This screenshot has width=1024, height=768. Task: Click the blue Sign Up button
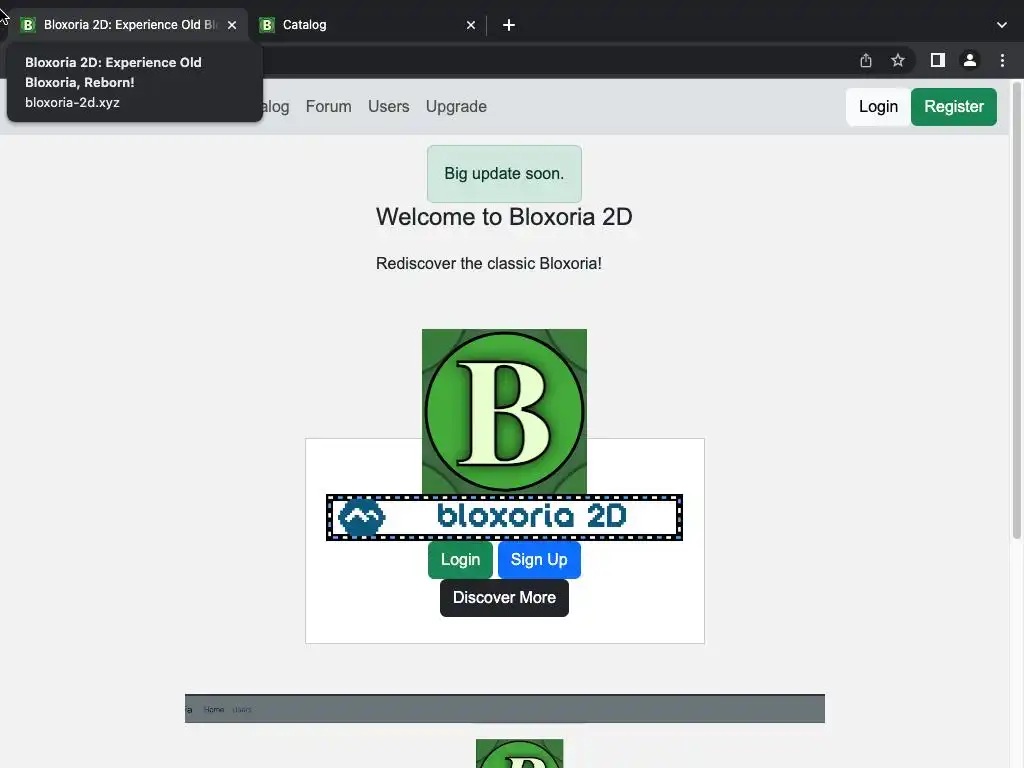(539, 560)
